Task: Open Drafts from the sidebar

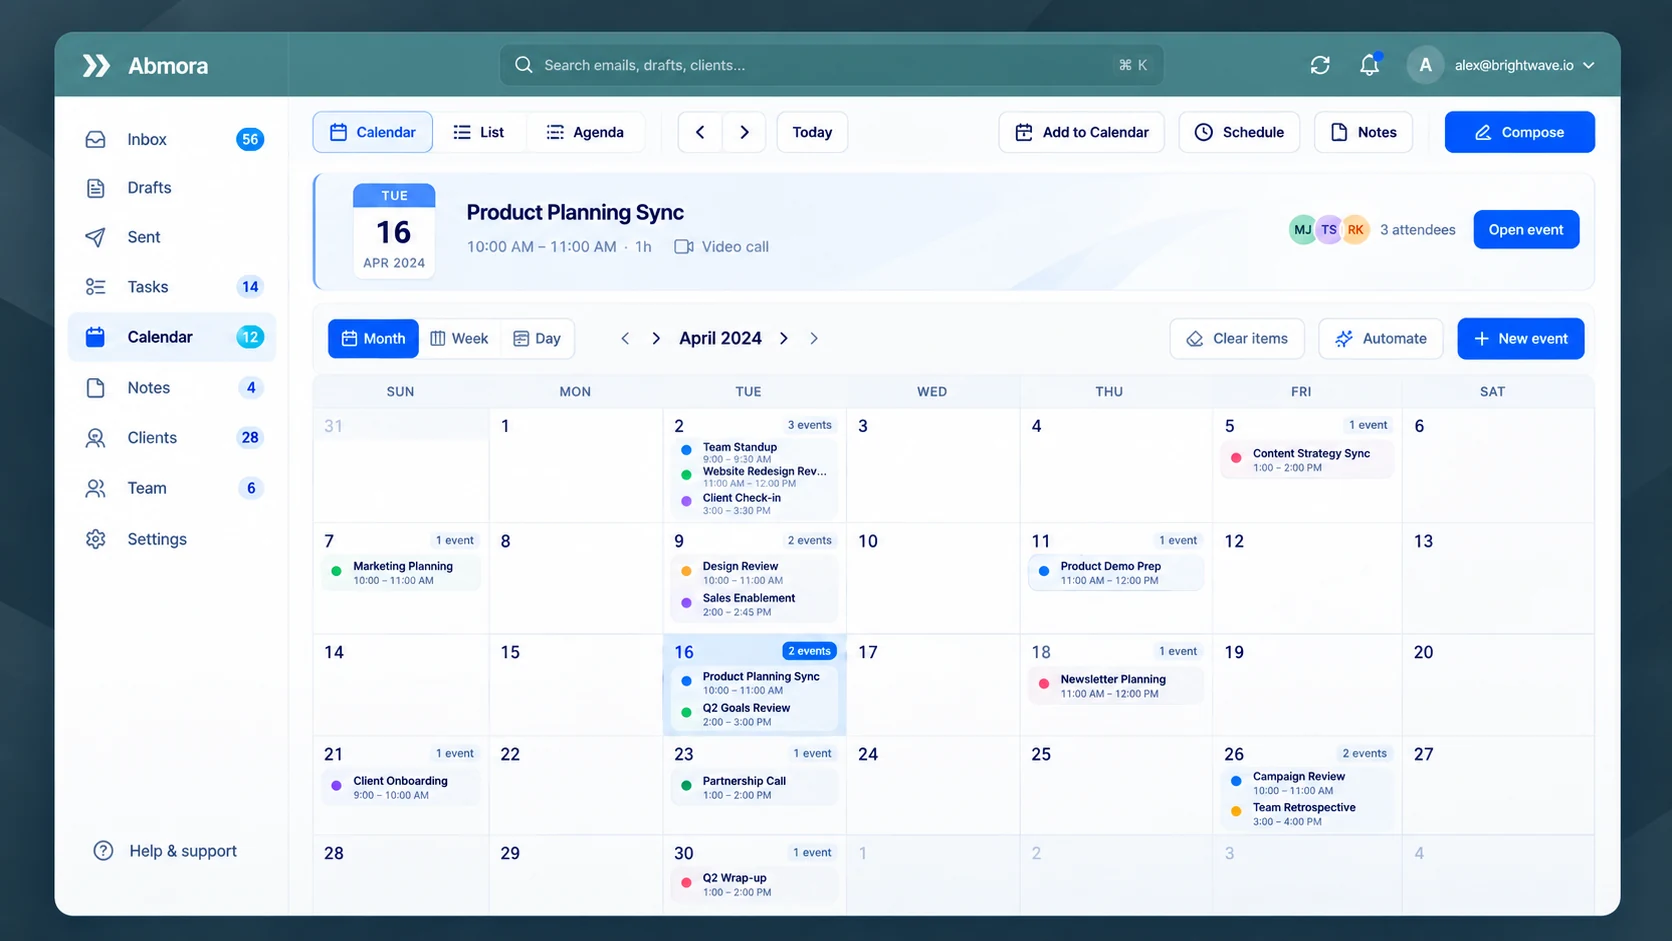Action: (x=172, y=187)
